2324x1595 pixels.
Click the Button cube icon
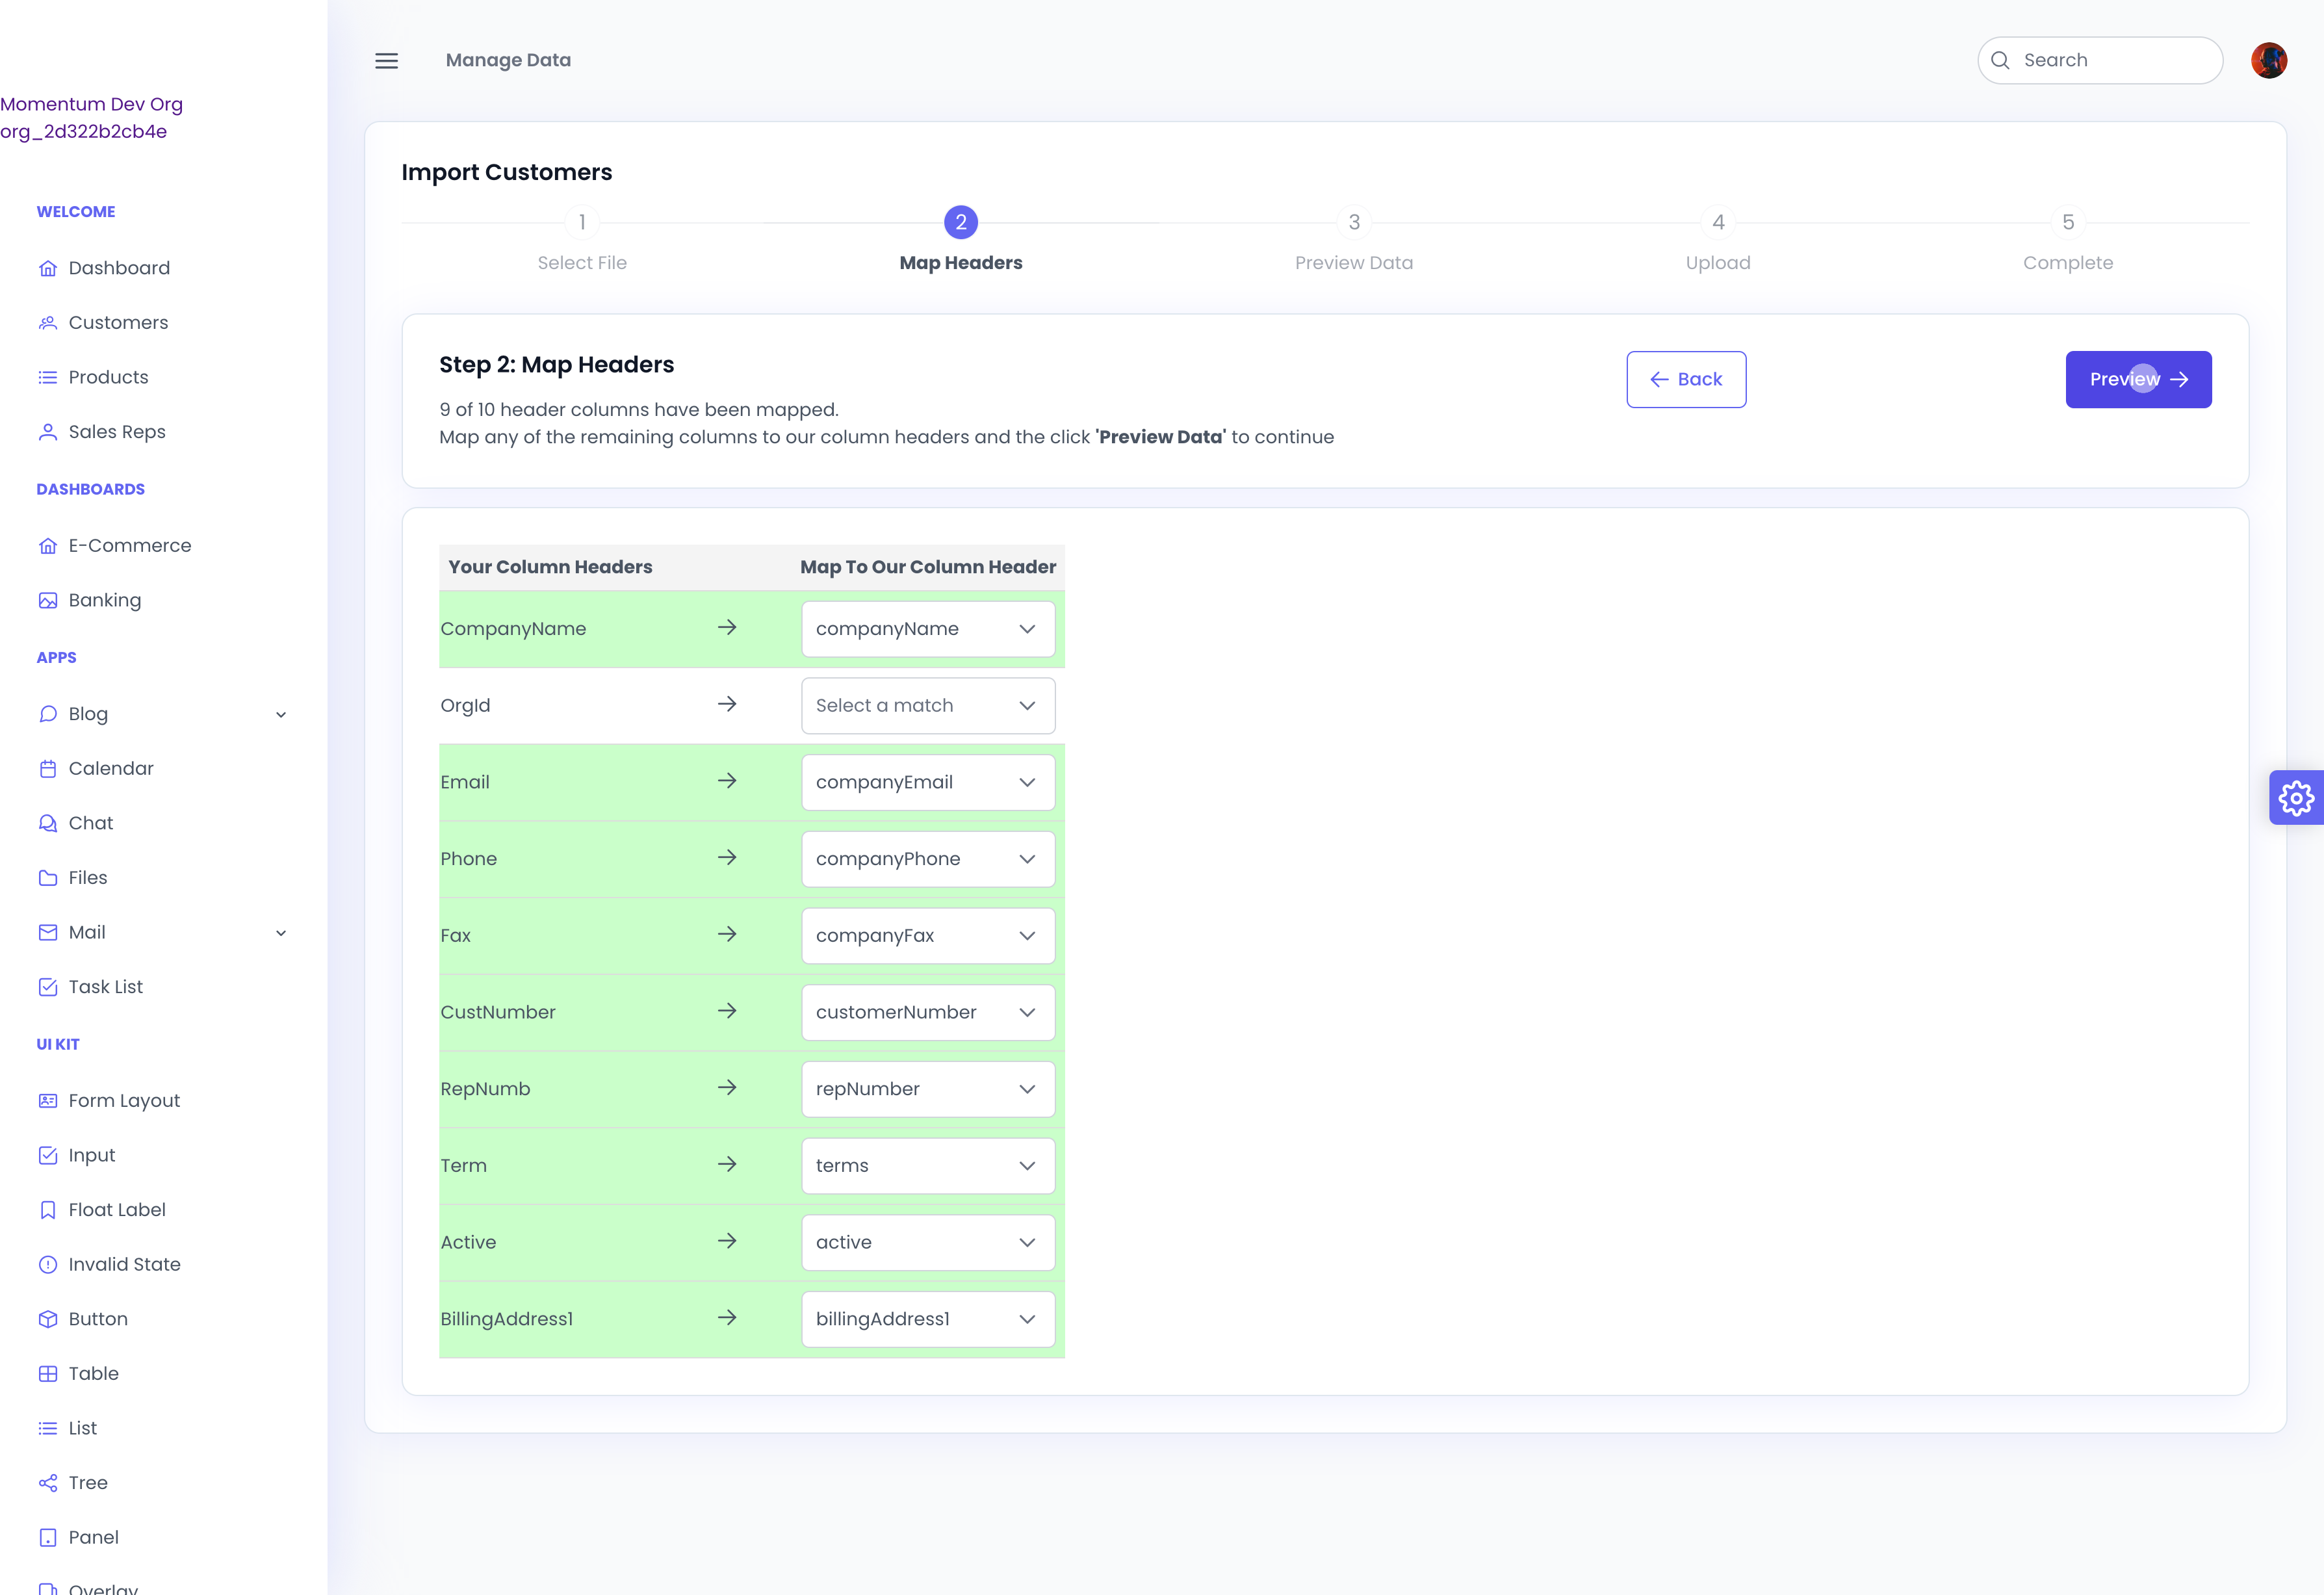click(x=48, y=1318)
